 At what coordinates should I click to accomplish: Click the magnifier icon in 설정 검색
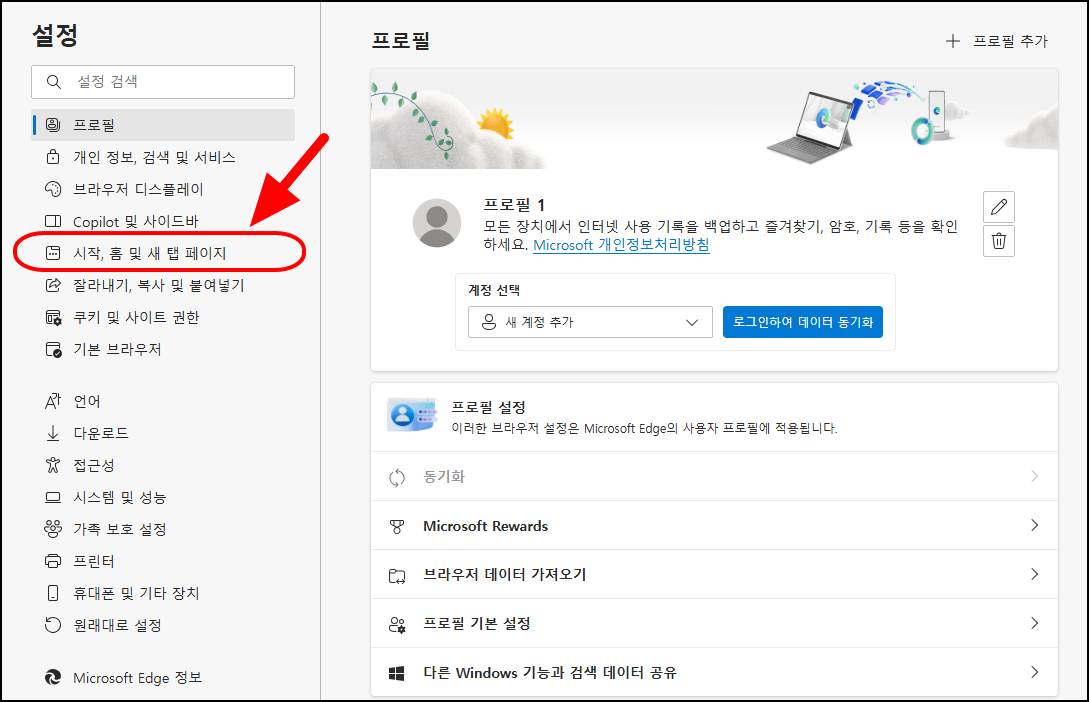coord(53,82)
